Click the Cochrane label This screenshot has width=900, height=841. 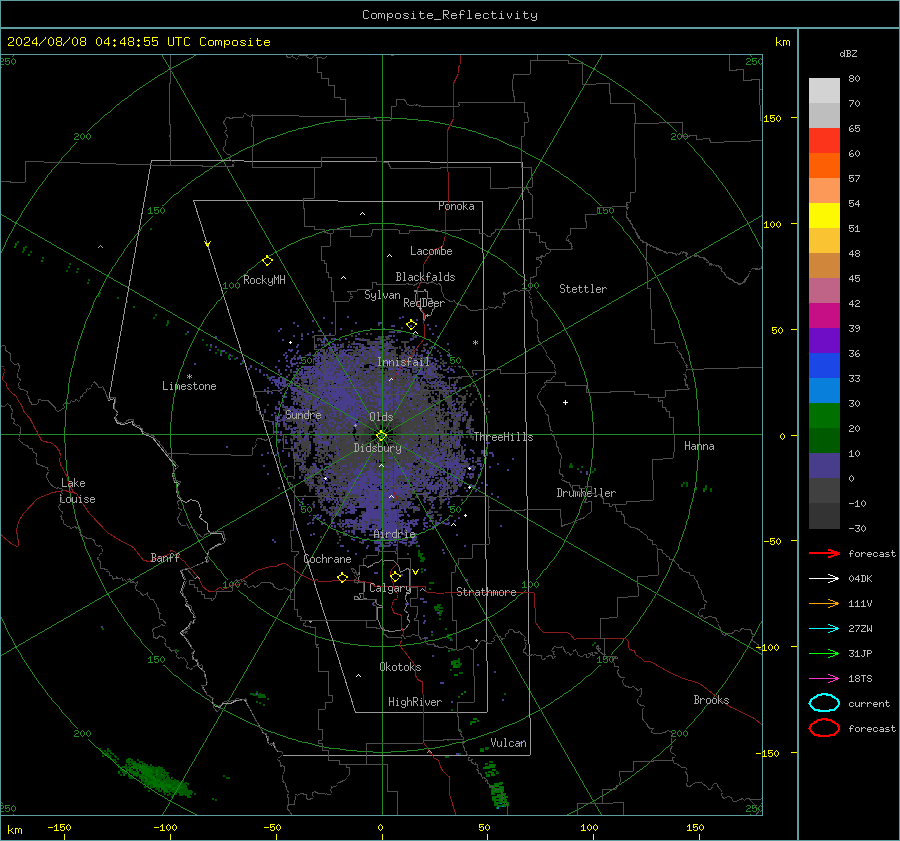[327, 559]
